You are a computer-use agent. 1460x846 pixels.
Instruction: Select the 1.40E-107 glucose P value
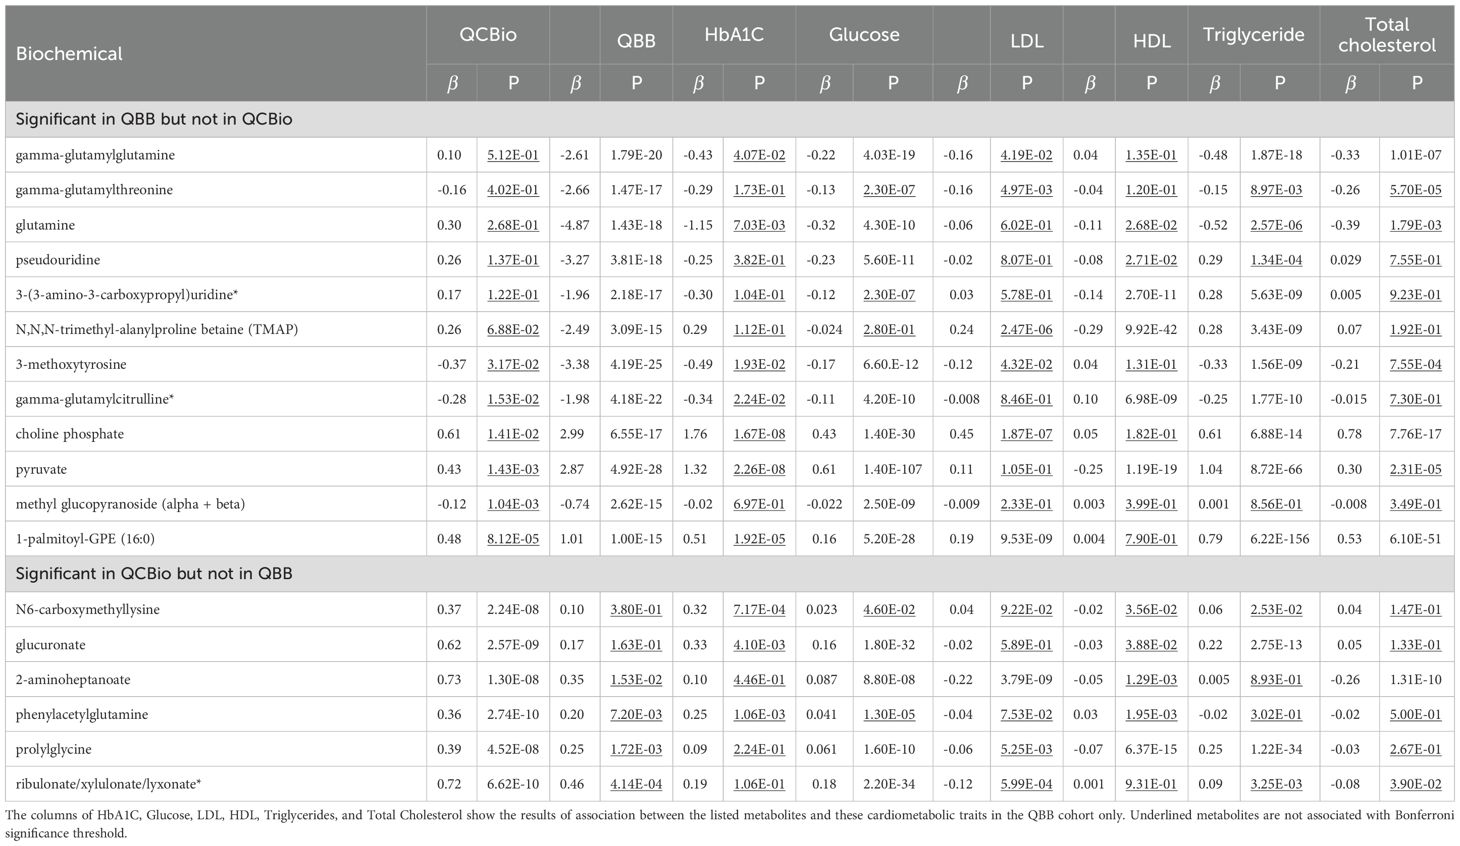(x=892, y=469)
